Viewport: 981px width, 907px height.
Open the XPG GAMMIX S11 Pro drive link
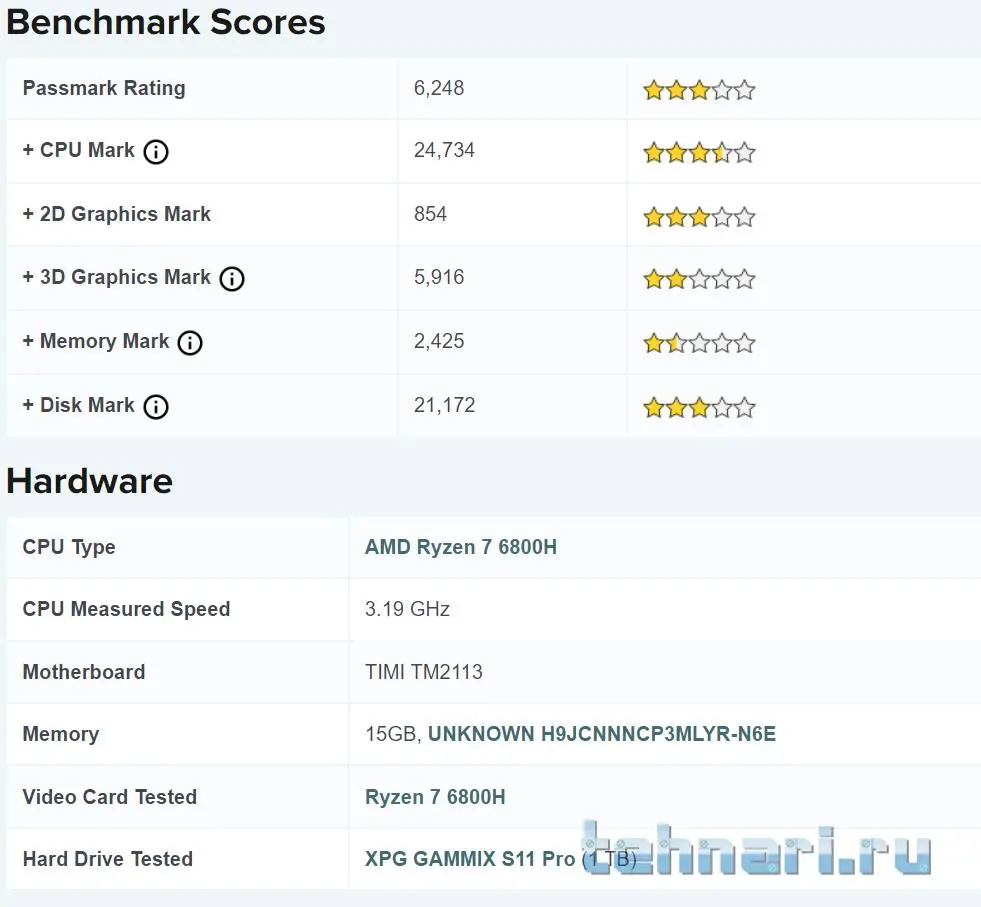pos(470,858)
